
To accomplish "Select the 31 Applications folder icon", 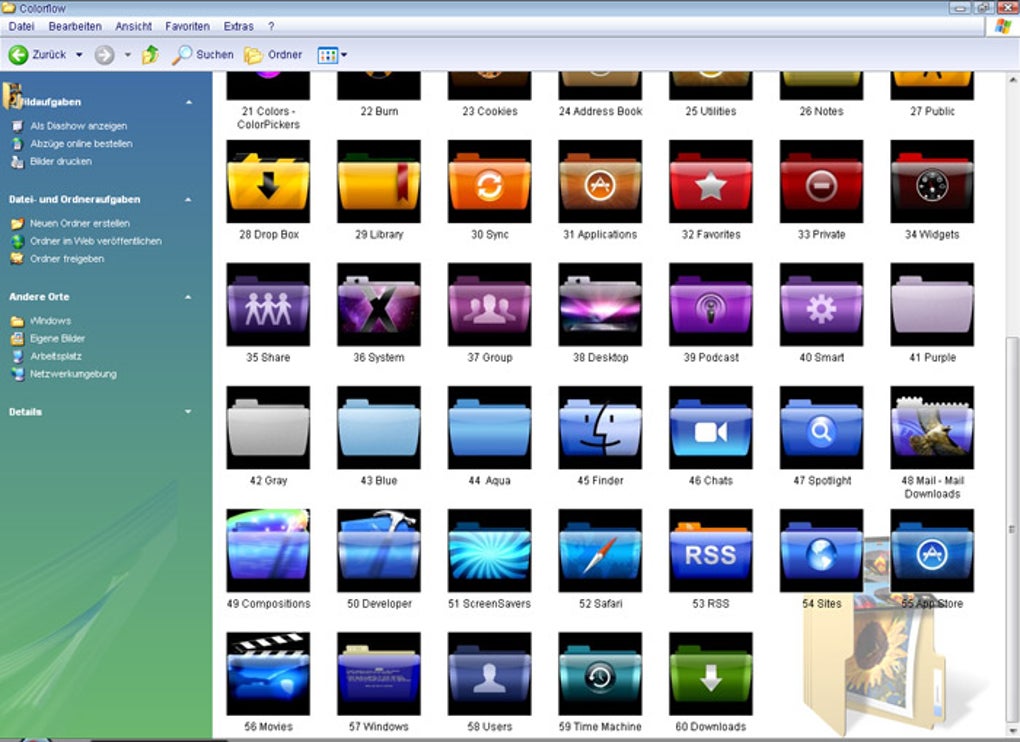I will (600, 181).
